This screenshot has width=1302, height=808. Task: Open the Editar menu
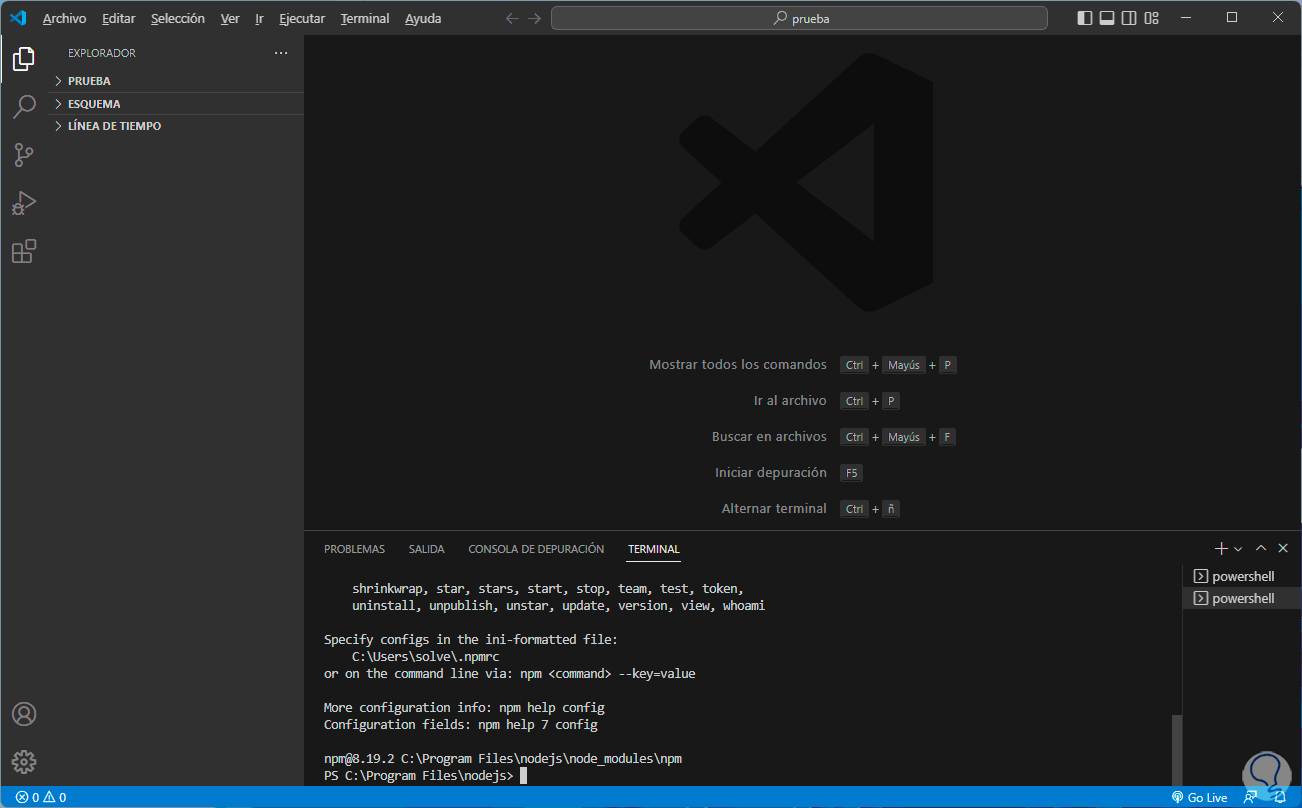point(119,19)
